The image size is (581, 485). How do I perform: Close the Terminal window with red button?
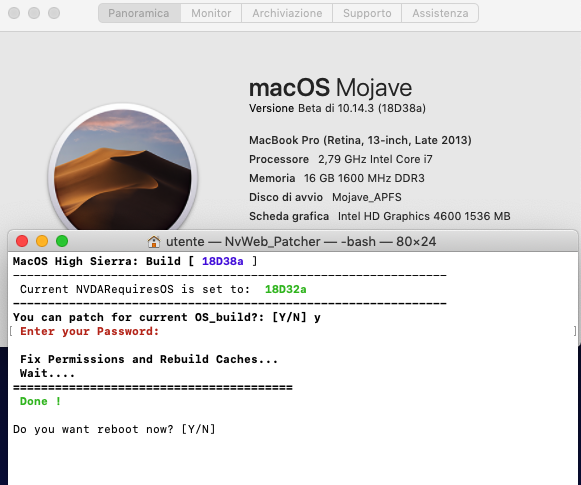click(x=22, y=241)
